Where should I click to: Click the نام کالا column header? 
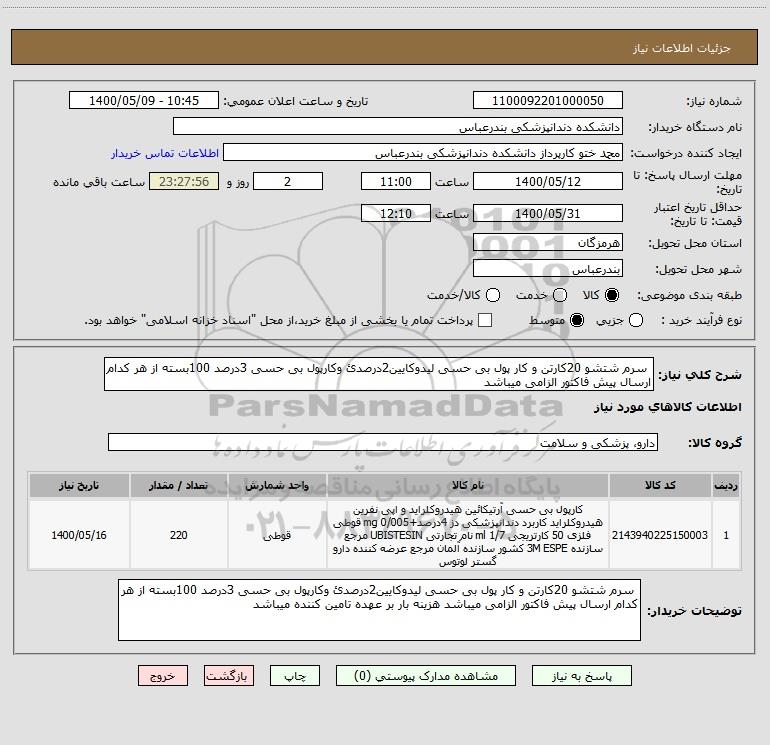468,485
